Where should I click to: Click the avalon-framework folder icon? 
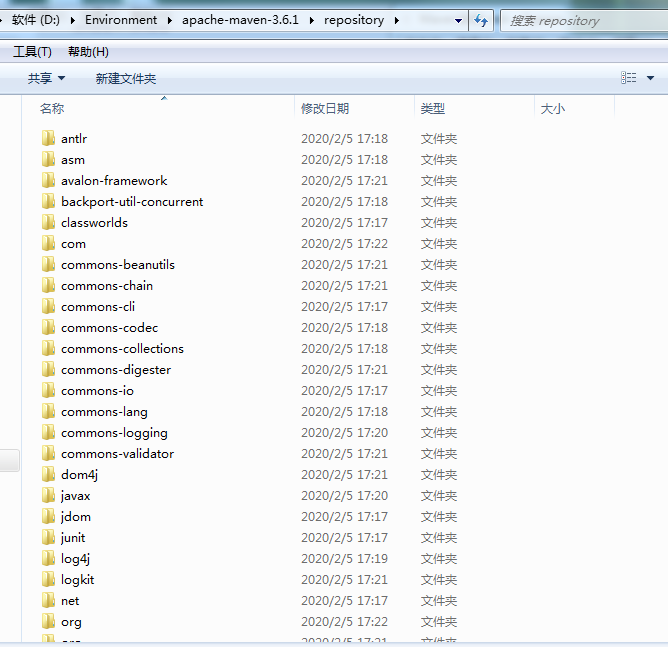point(48,180)
